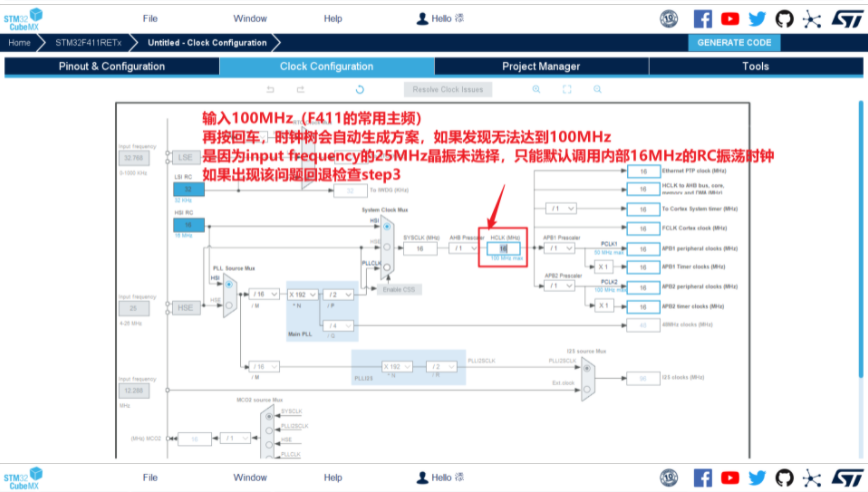Screen dimensions: 868x492
Task: Open PLLI2S /R divider dropdown
Action: (441, 366)
